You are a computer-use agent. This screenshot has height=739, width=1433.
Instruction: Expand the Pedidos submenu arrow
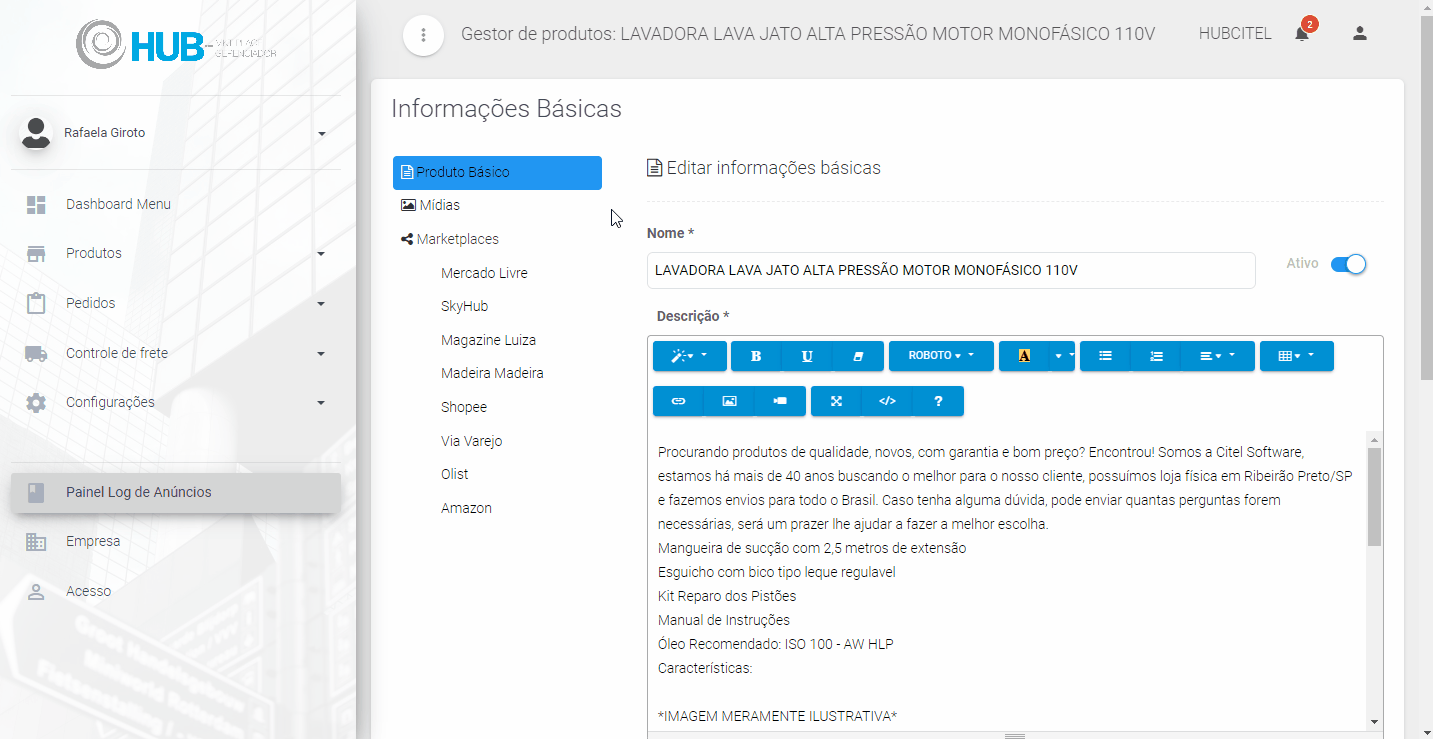321,304
